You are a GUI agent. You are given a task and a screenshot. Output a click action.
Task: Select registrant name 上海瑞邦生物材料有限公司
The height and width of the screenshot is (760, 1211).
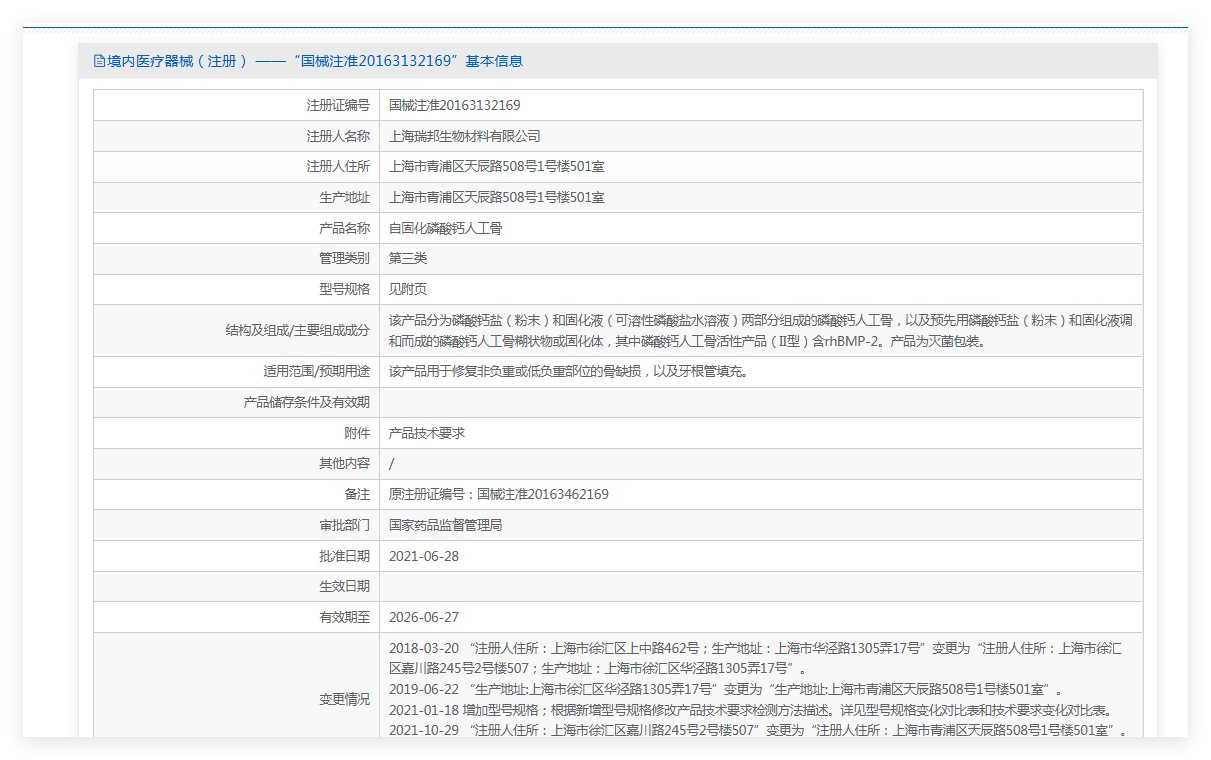click(464, 136)
